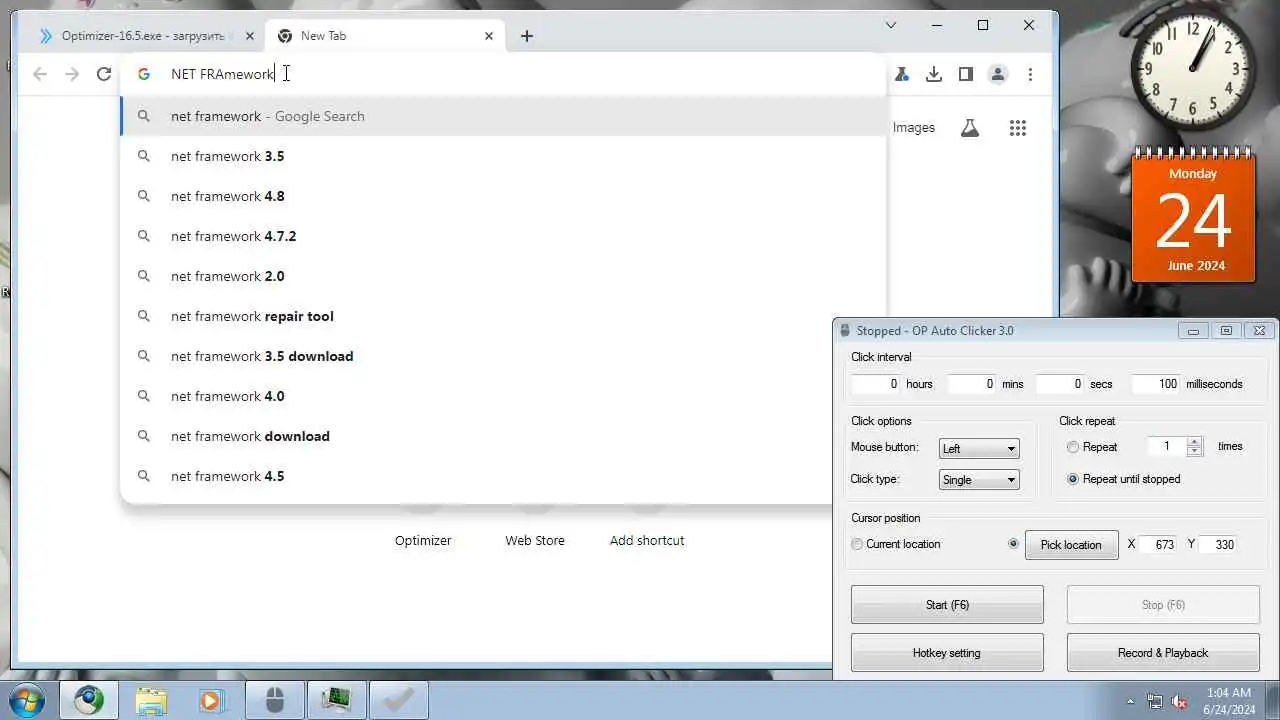The image size is (1280, 720).
Task: Open the Images link
Action: click(x=914, y=128)
